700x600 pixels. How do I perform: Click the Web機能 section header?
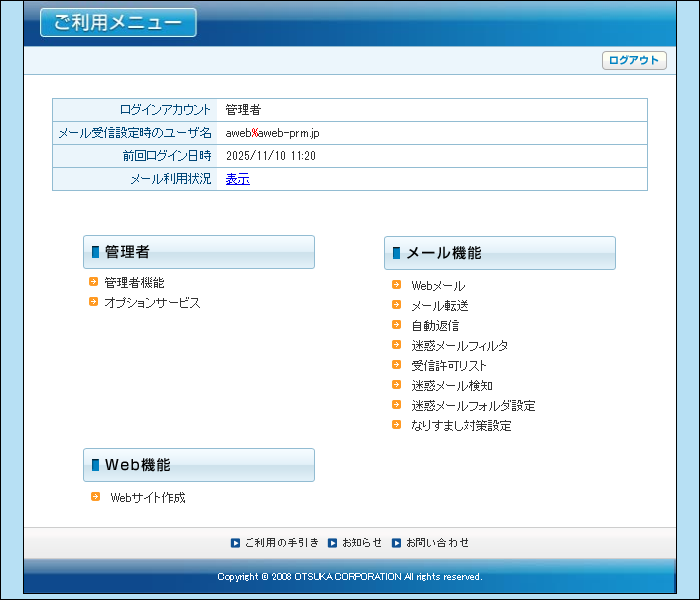click(x=198, y=465)
